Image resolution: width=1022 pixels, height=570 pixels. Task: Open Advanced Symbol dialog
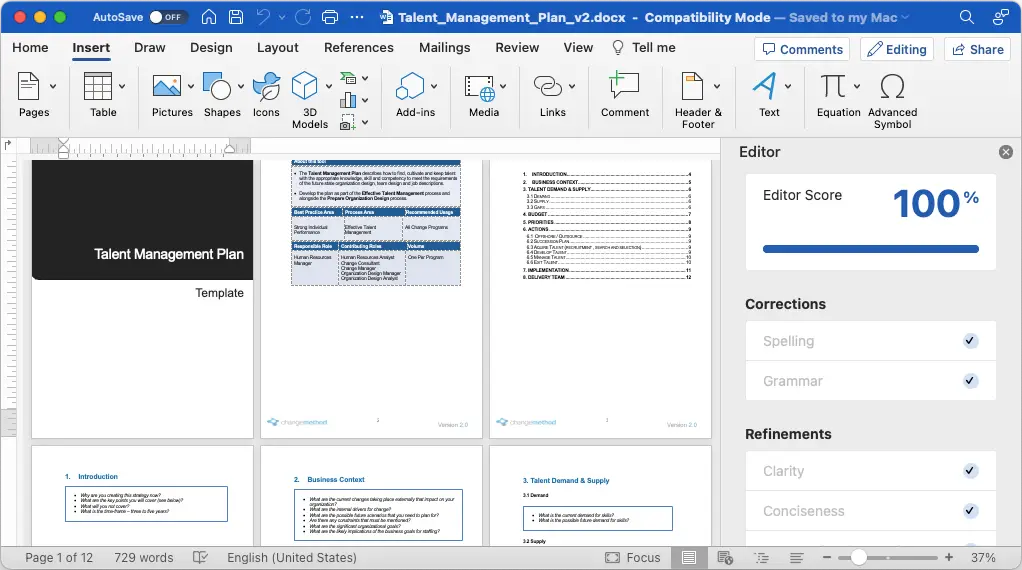click(x=892, y=100)
